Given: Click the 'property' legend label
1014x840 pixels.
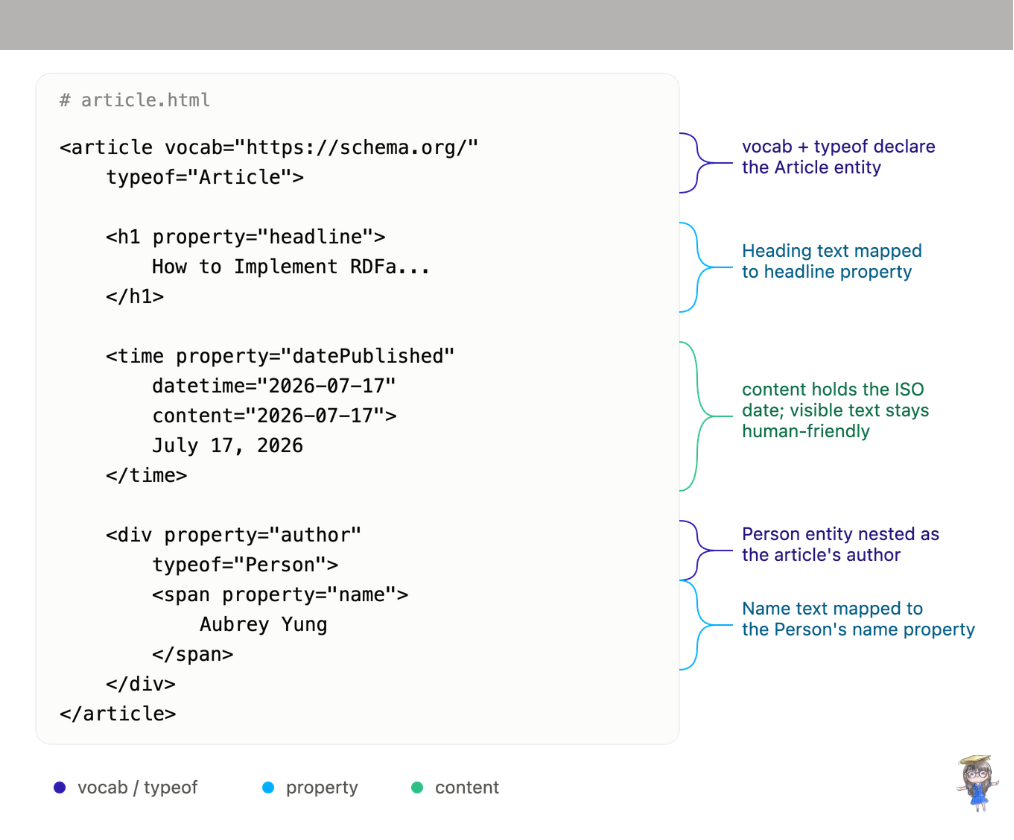Looking at the screenshot, I should [321, 788].
